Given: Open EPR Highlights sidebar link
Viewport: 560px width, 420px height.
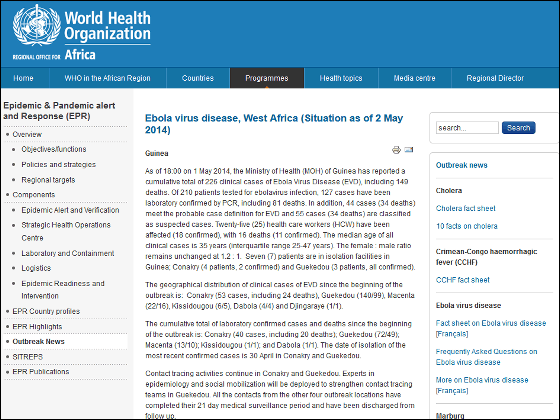Looking at the screenshot, I should (x=37, y=327).
